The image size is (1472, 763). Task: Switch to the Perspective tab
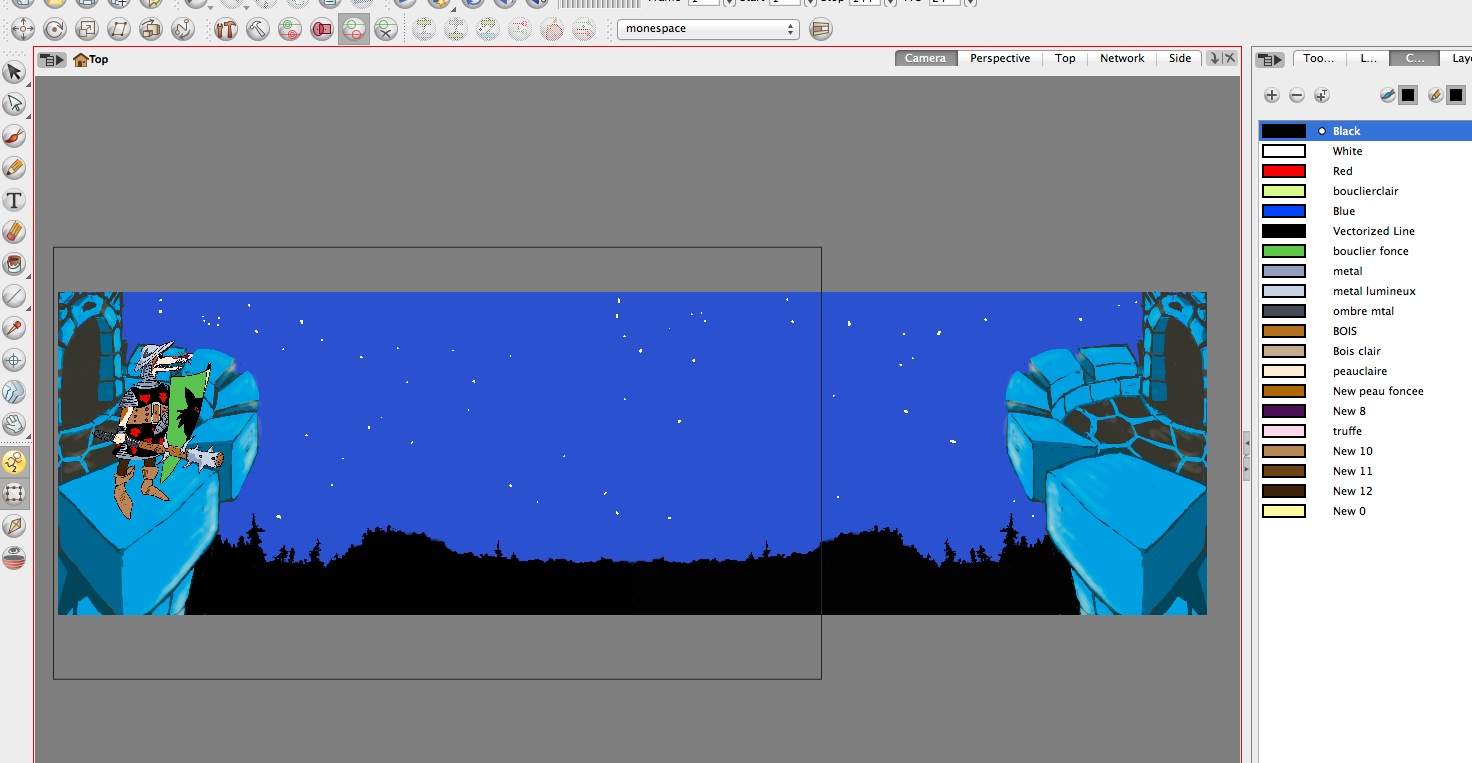coord(1000,58)
